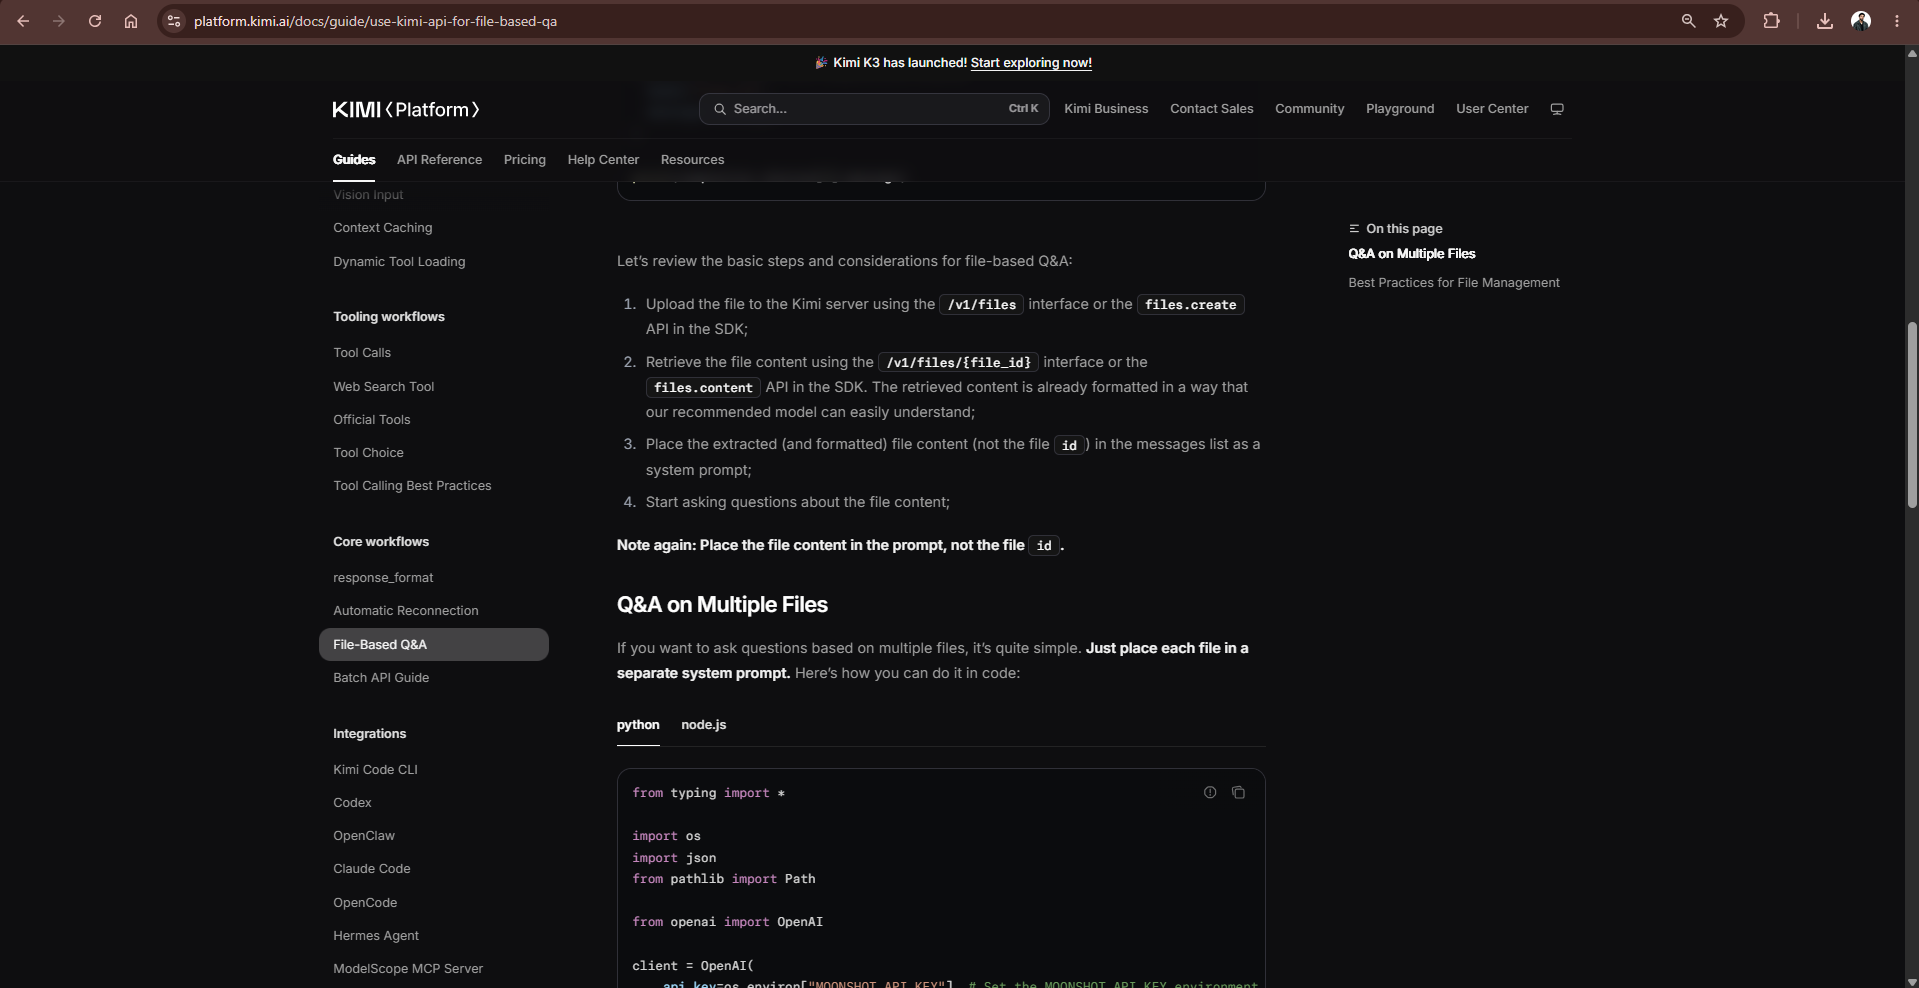Open the browser home page
This screenshot has height=988, width=1919.
pos(131,21)
